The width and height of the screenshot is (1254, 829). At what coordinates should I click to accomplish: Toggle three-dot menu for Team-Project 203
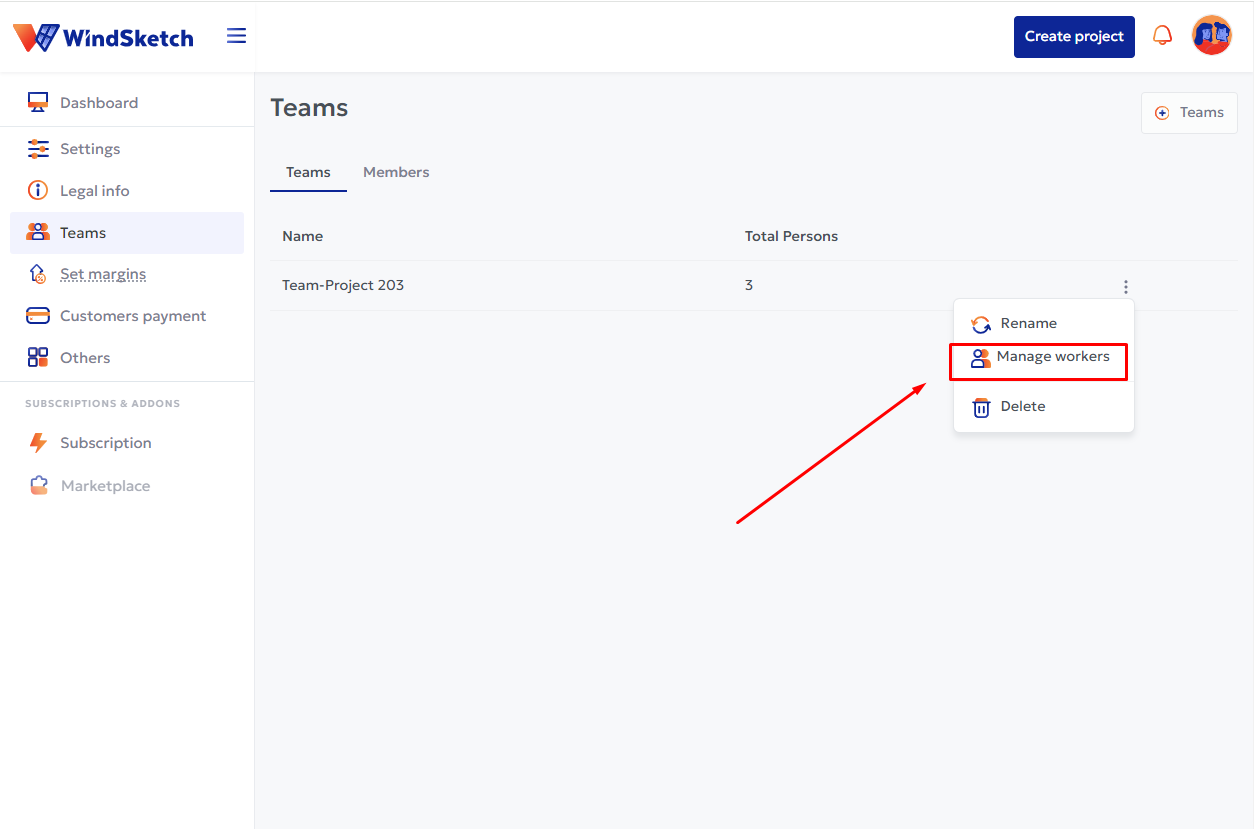click(x=1126, y=287)
